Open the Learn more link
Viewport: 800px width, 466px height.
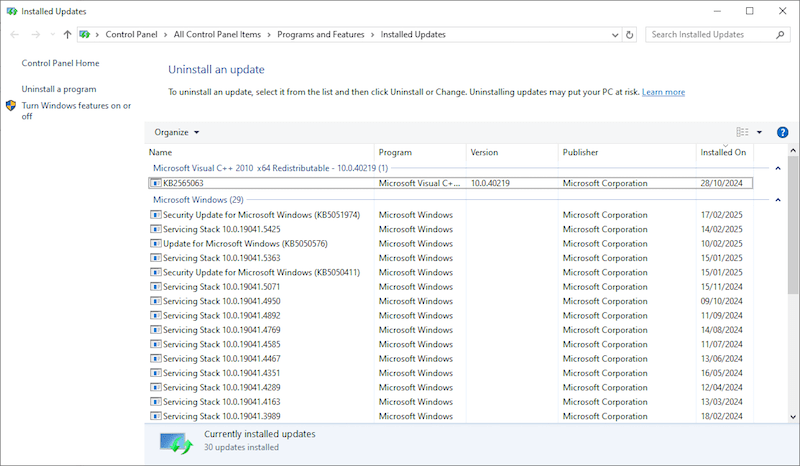coord(663,92)
